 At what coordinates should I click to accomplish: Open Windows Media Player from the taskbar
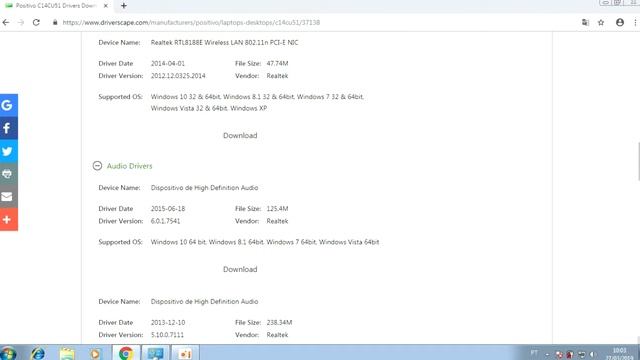click(x=95, y=353)
